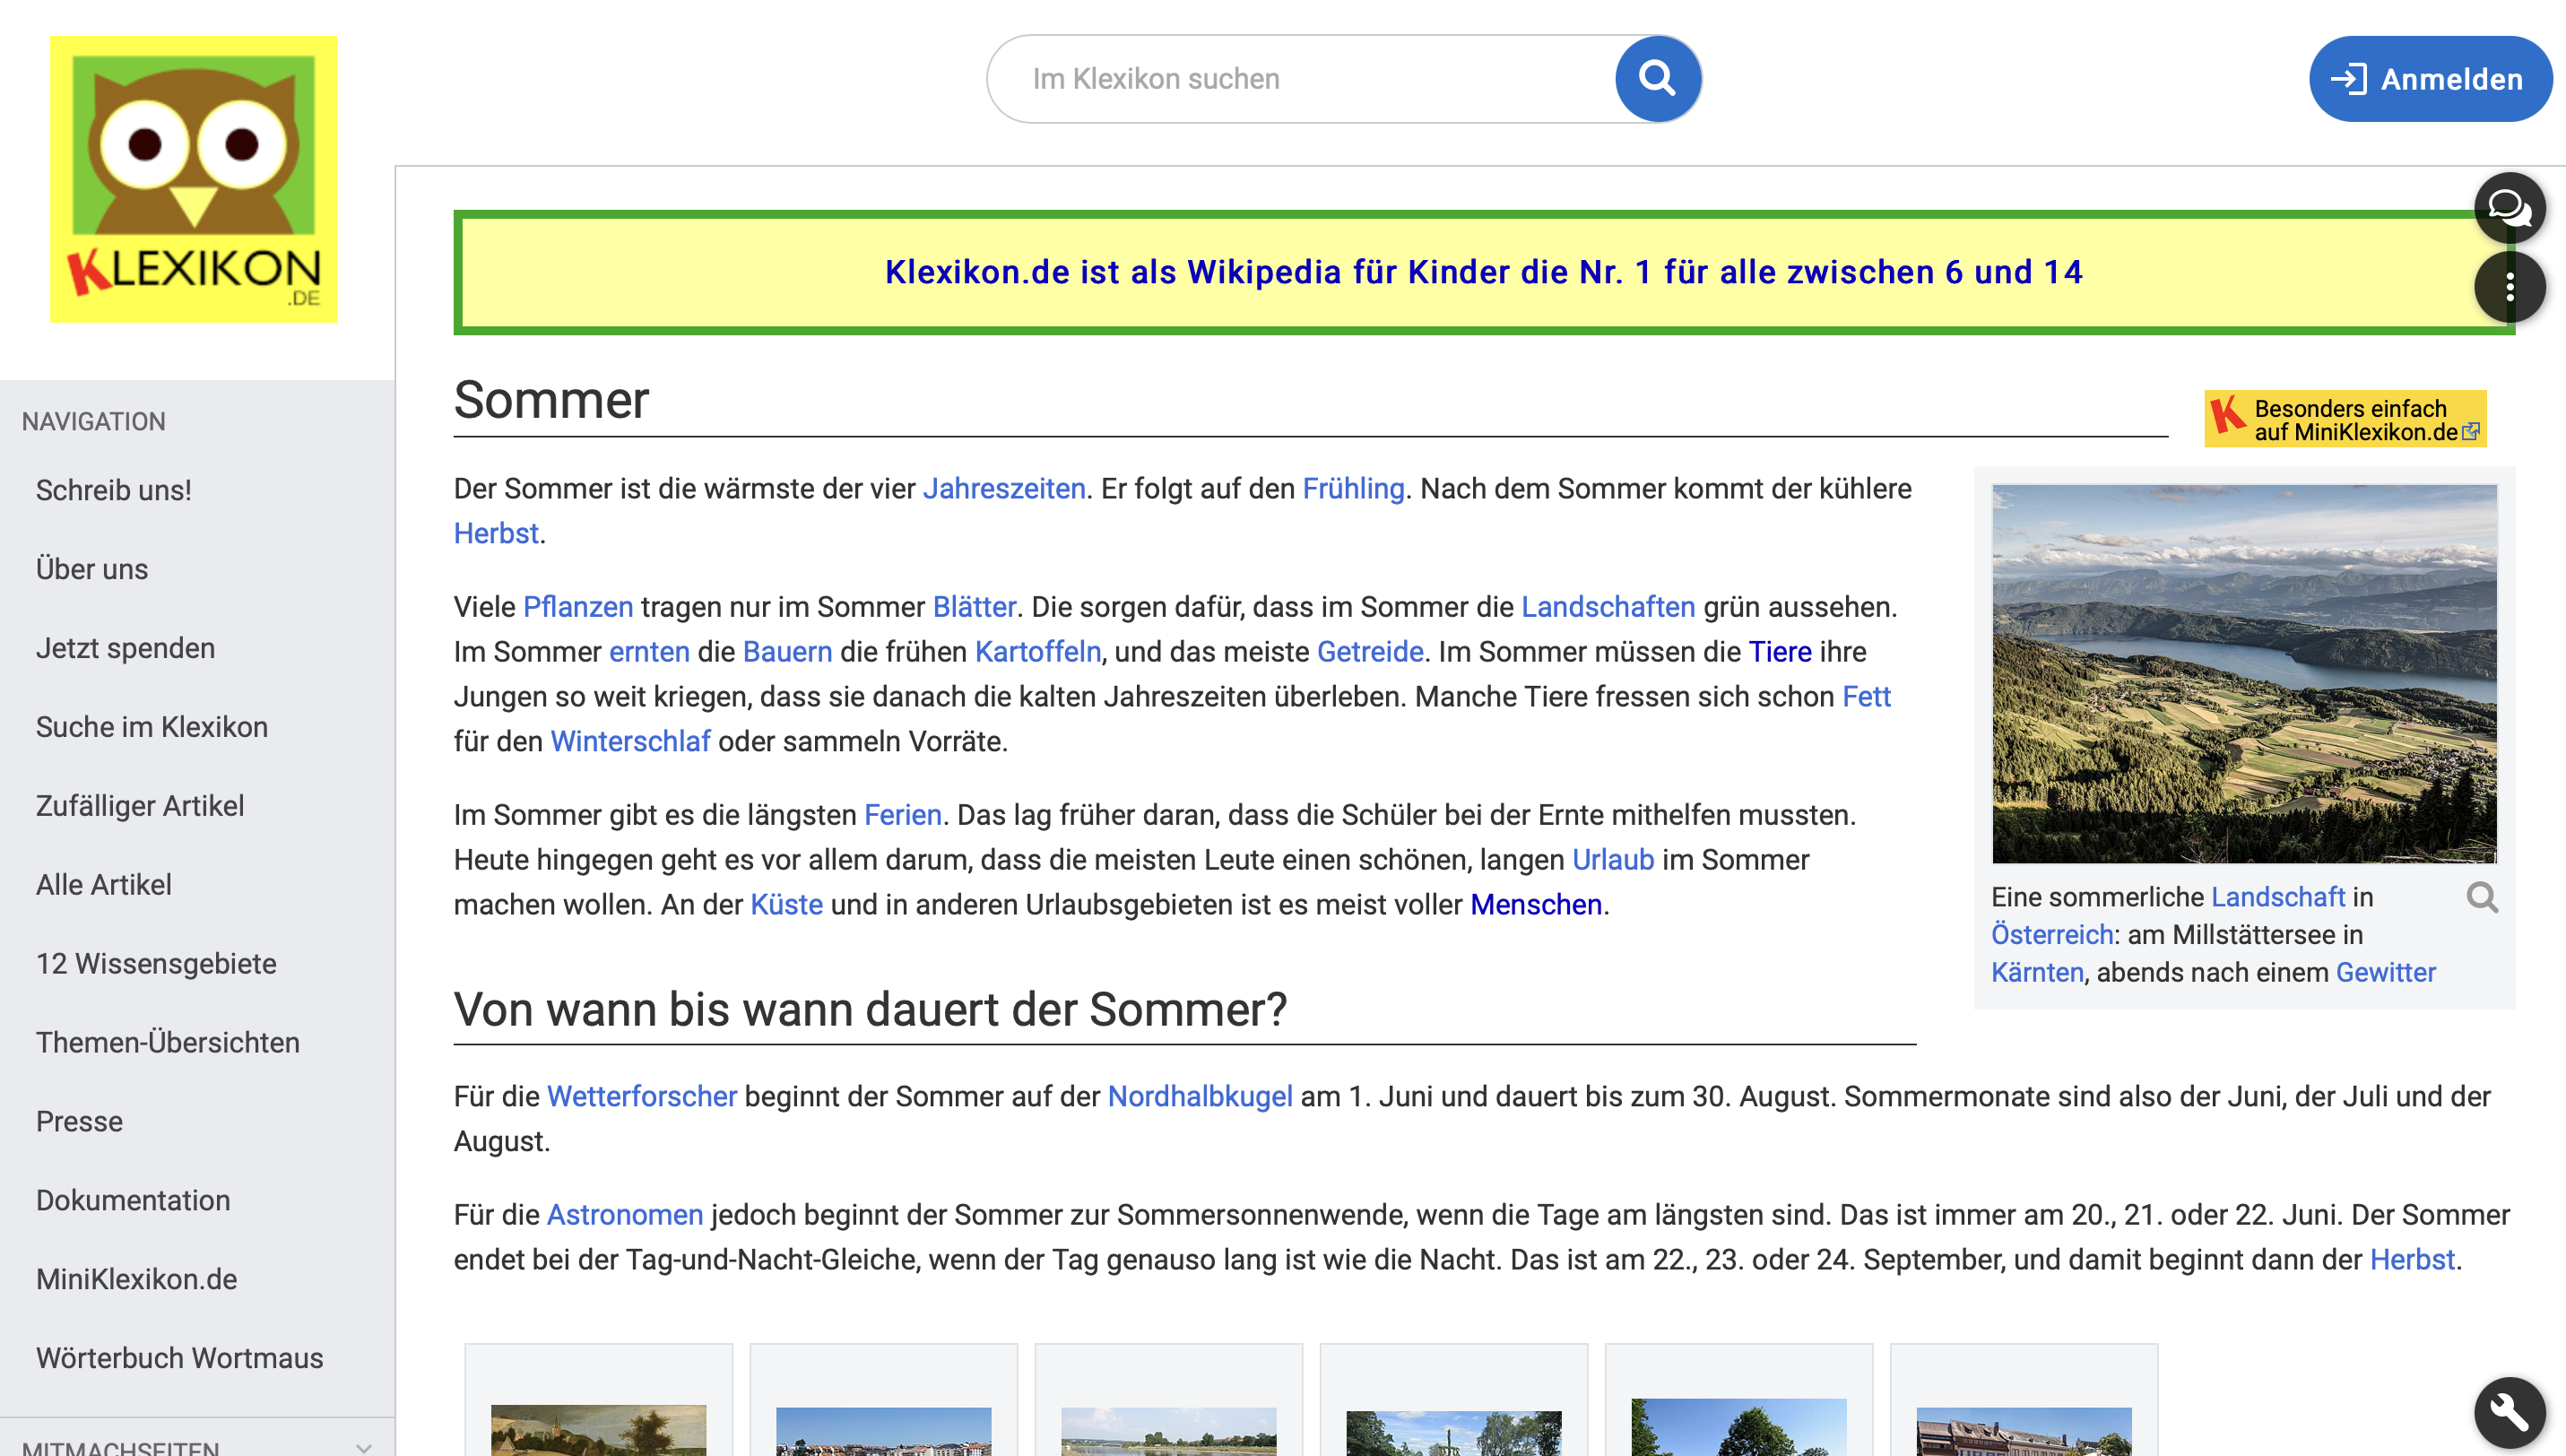Screen dimensions: 2566x1456
Task: Follow the ernten link
Action: pyautogui.click(x=649, y=652)
